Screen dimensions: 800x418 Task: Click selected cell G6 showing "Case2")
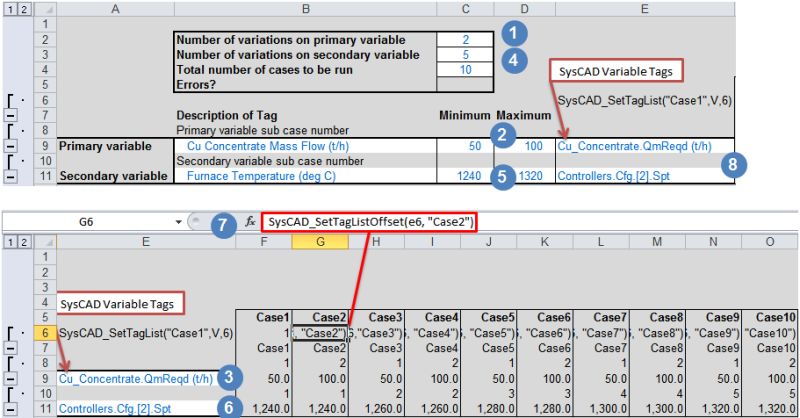coord(320,333)
